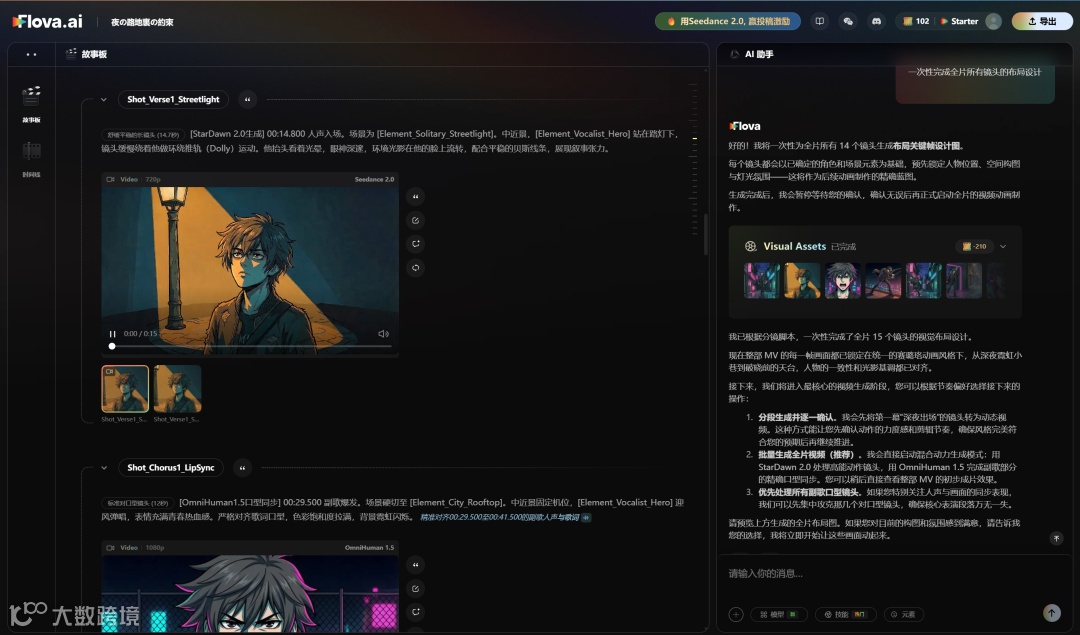Viewport: 1080px width, 635px height.
Task: Send message with the up-arrow button
Action: [1051, 612]
